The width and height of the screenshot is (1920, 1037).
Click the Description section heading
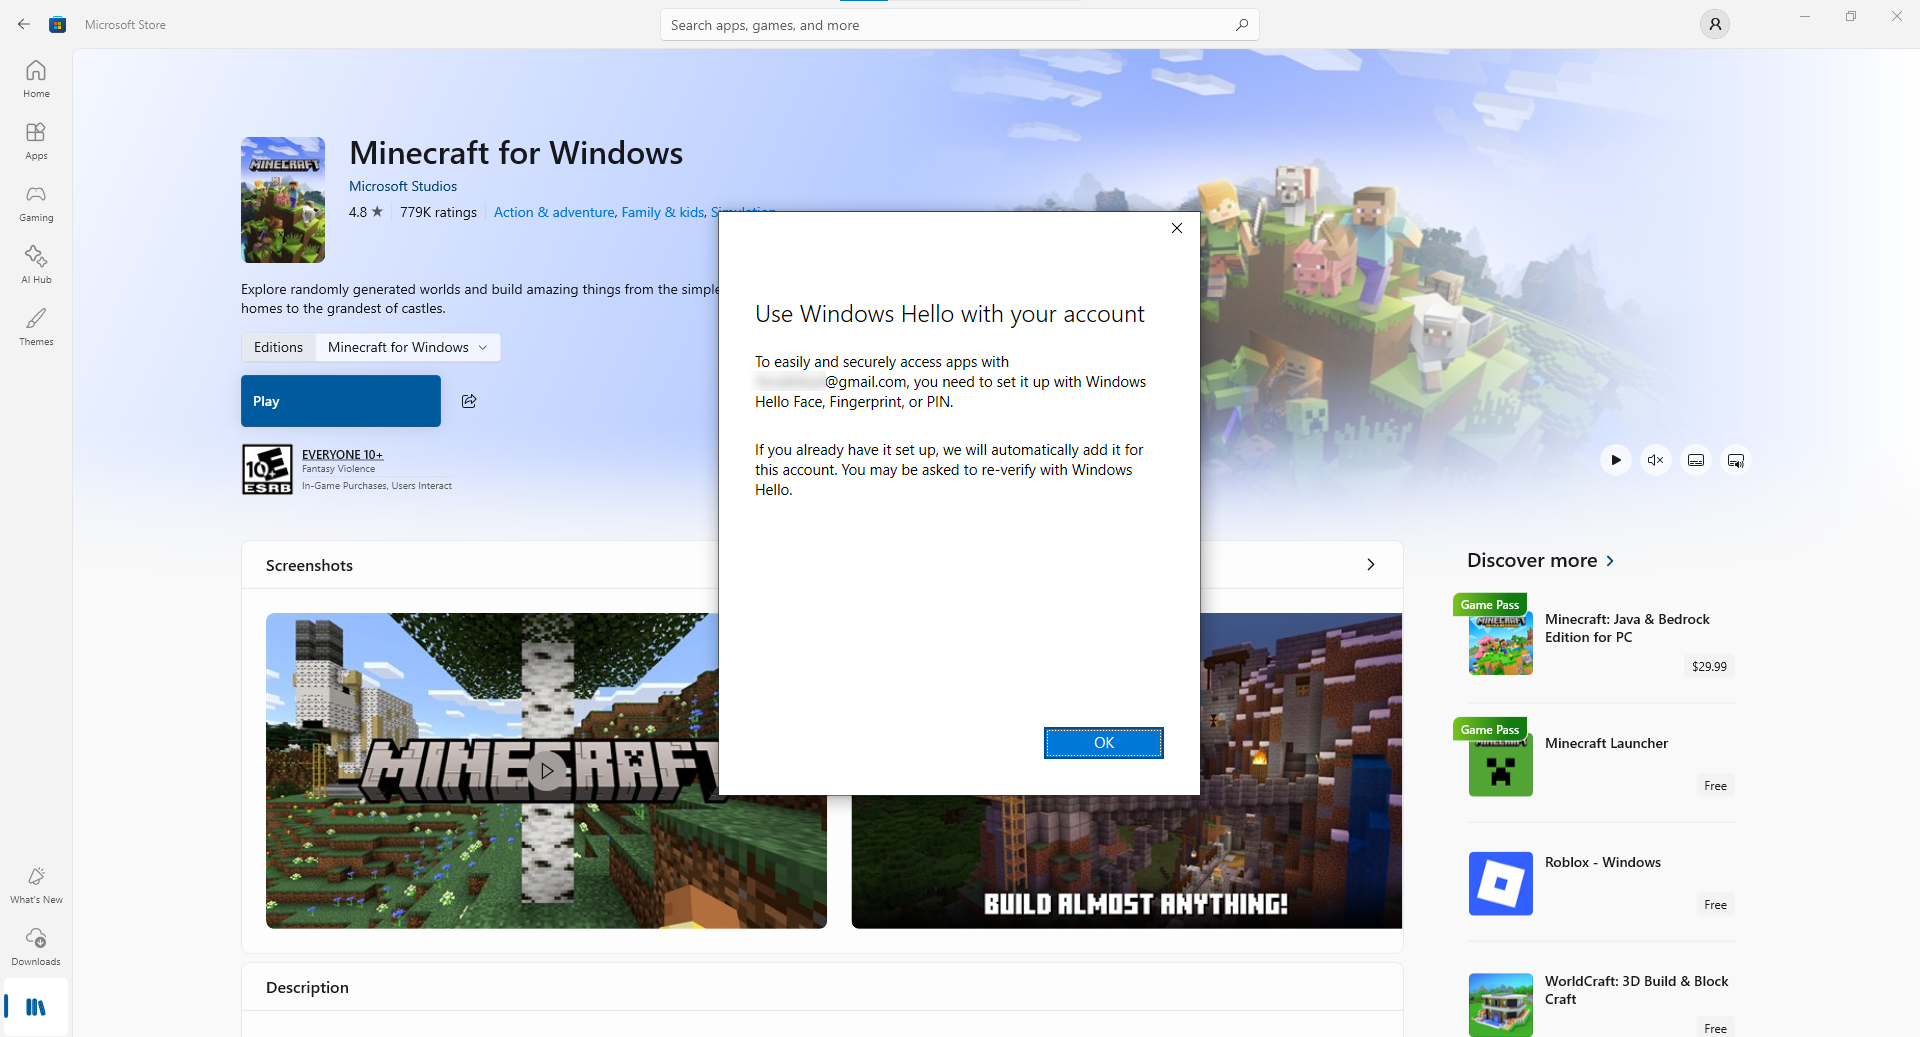pos(307,987)
